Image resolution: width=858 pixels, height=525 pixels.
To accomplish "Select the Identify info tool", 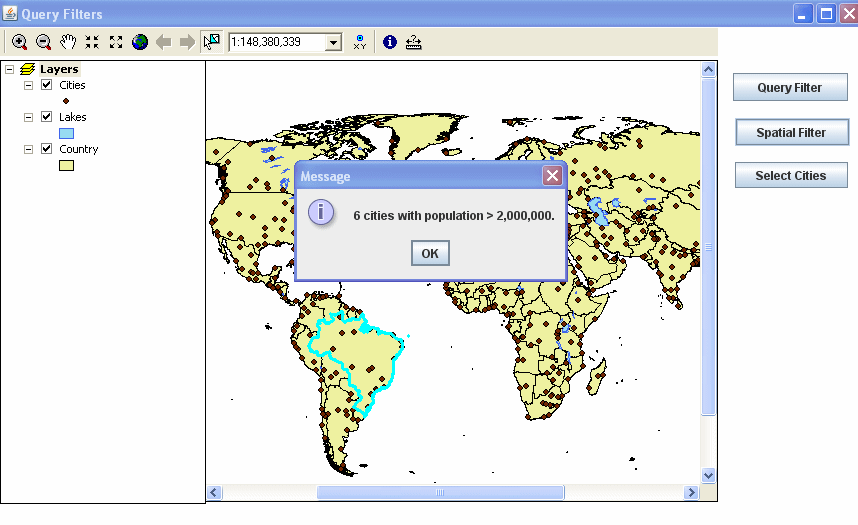I will click(390, 42).
